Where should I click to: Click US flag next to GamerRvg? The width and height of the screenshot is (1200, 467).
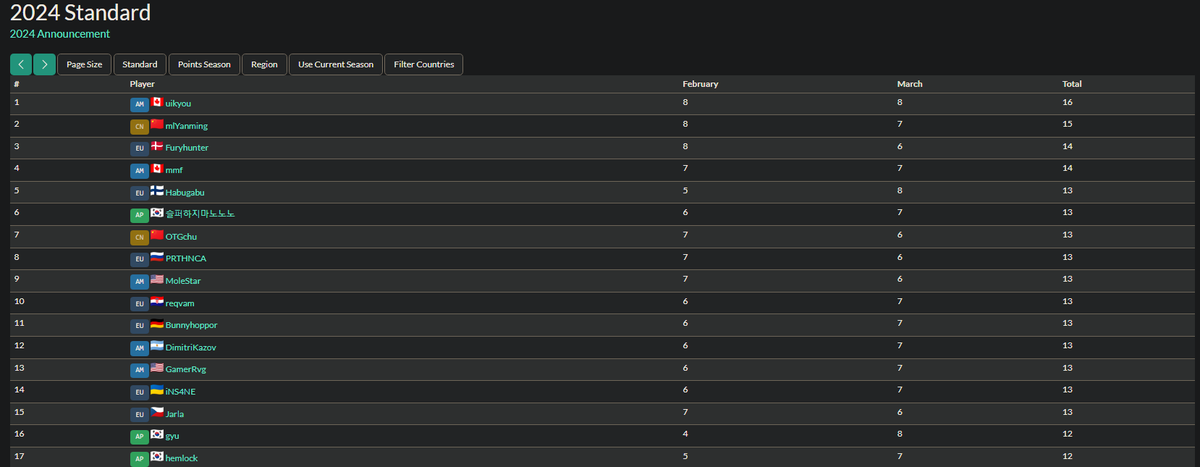tap(157, 368)
